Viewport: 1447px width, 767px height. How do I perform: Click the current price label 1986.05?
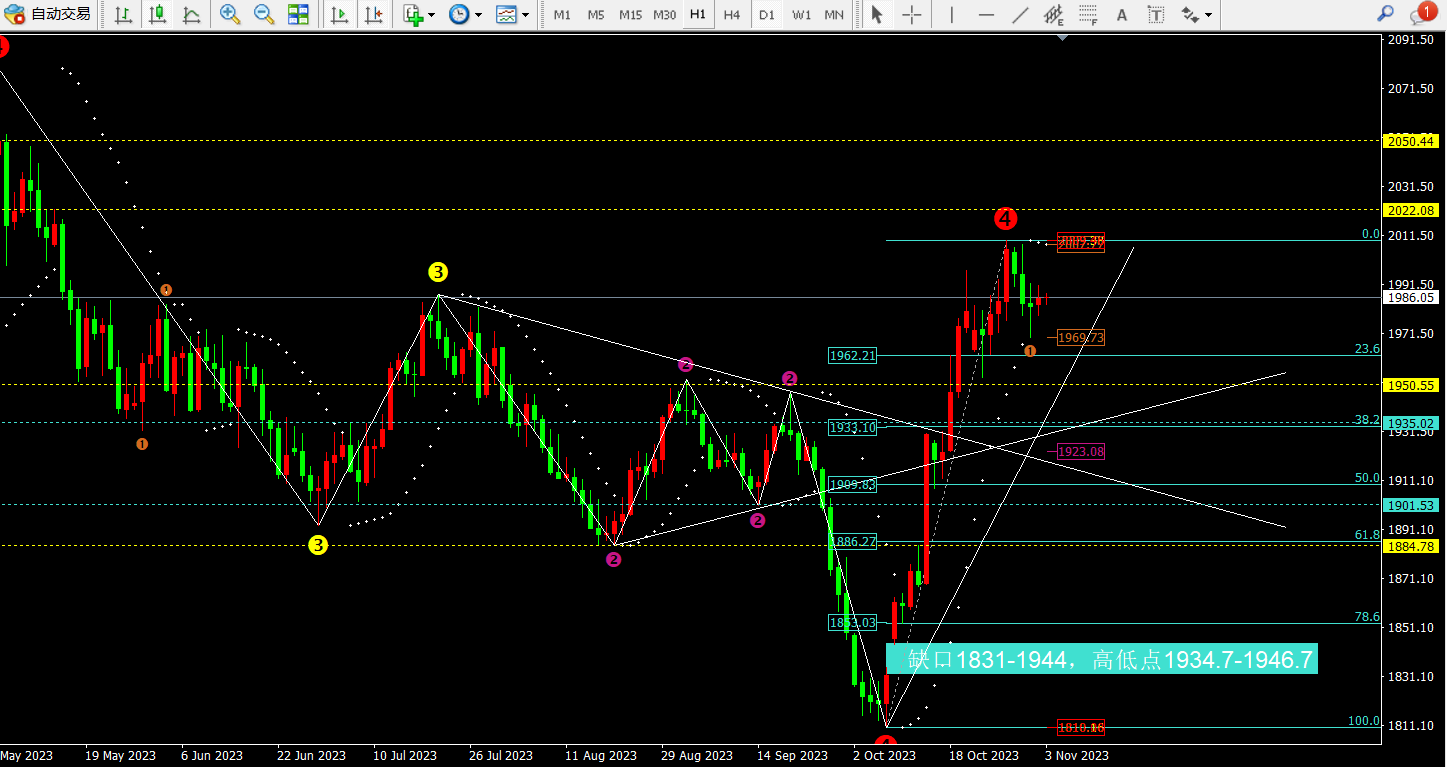(x=1411, y=297)
